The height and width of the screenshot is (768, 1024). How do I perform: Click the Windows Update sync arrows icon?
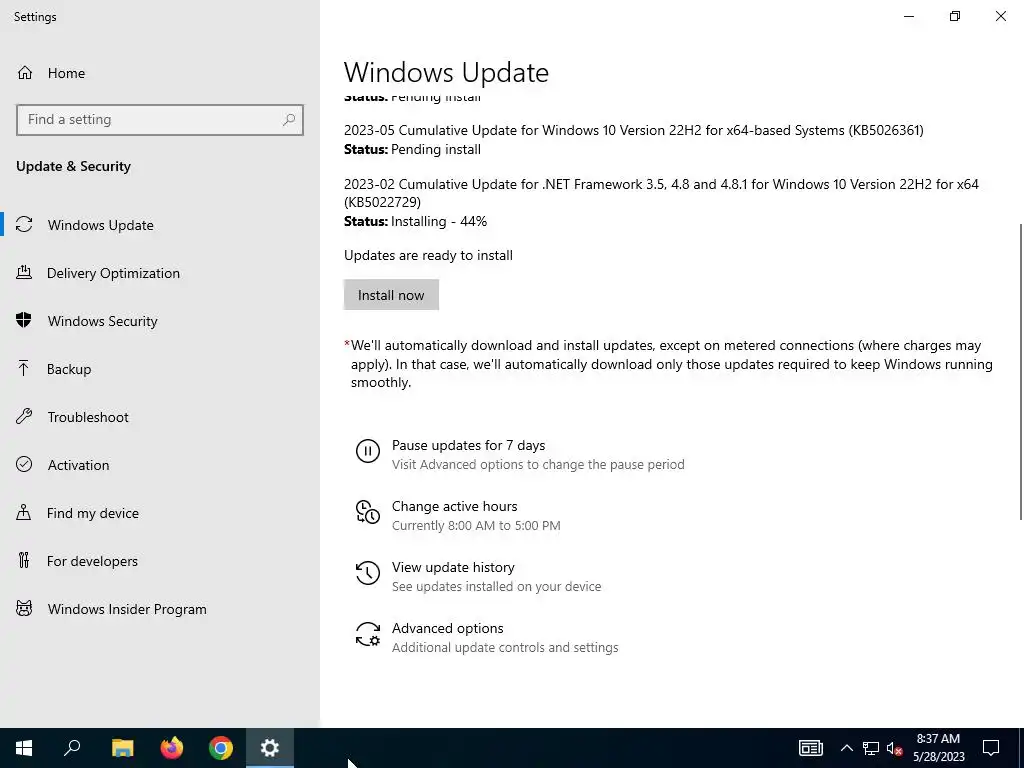[x=24, y=225]
